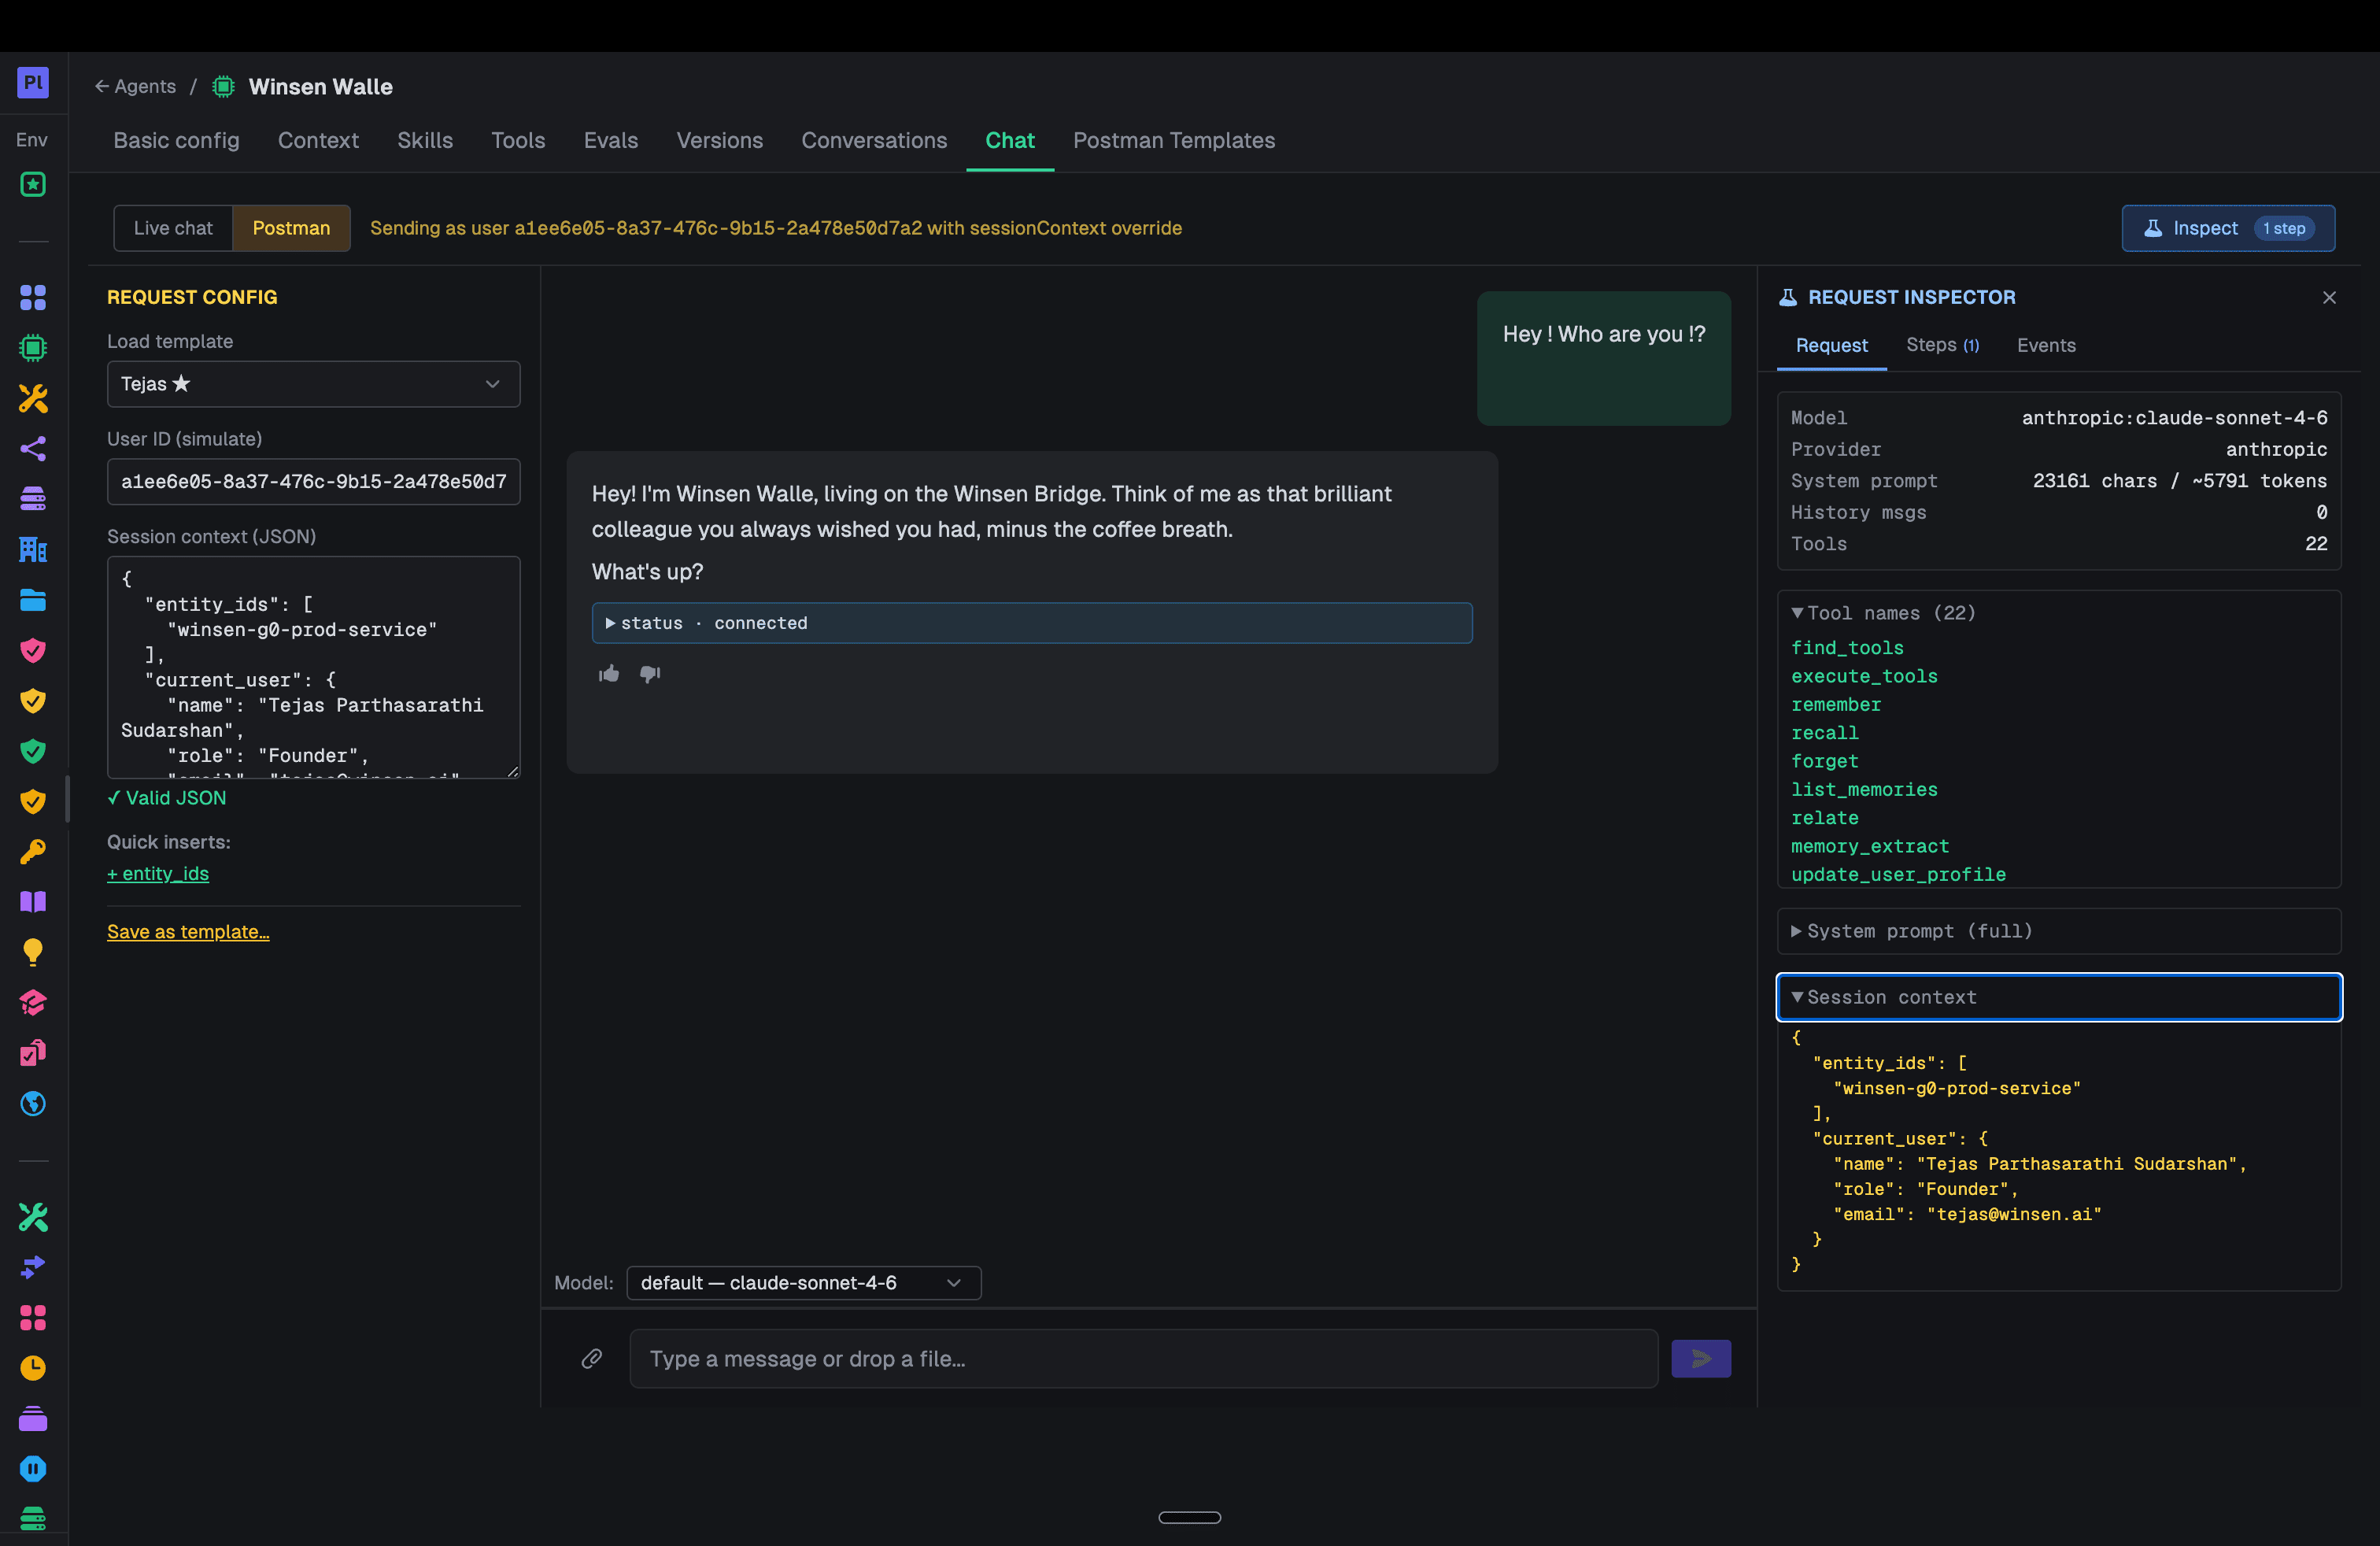This screenshot has height=1546, width=2380.
Task: Select the Chat tab
Action: 1010,140
